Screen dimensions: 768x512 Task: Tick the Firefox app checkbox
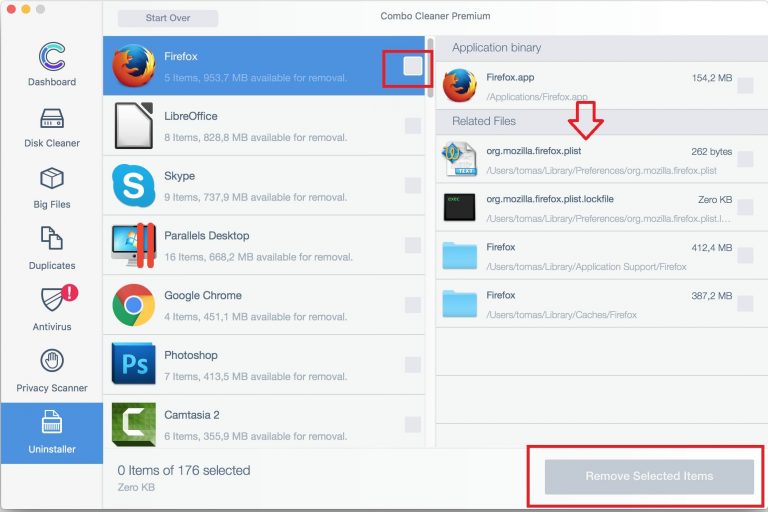[412, 66]
